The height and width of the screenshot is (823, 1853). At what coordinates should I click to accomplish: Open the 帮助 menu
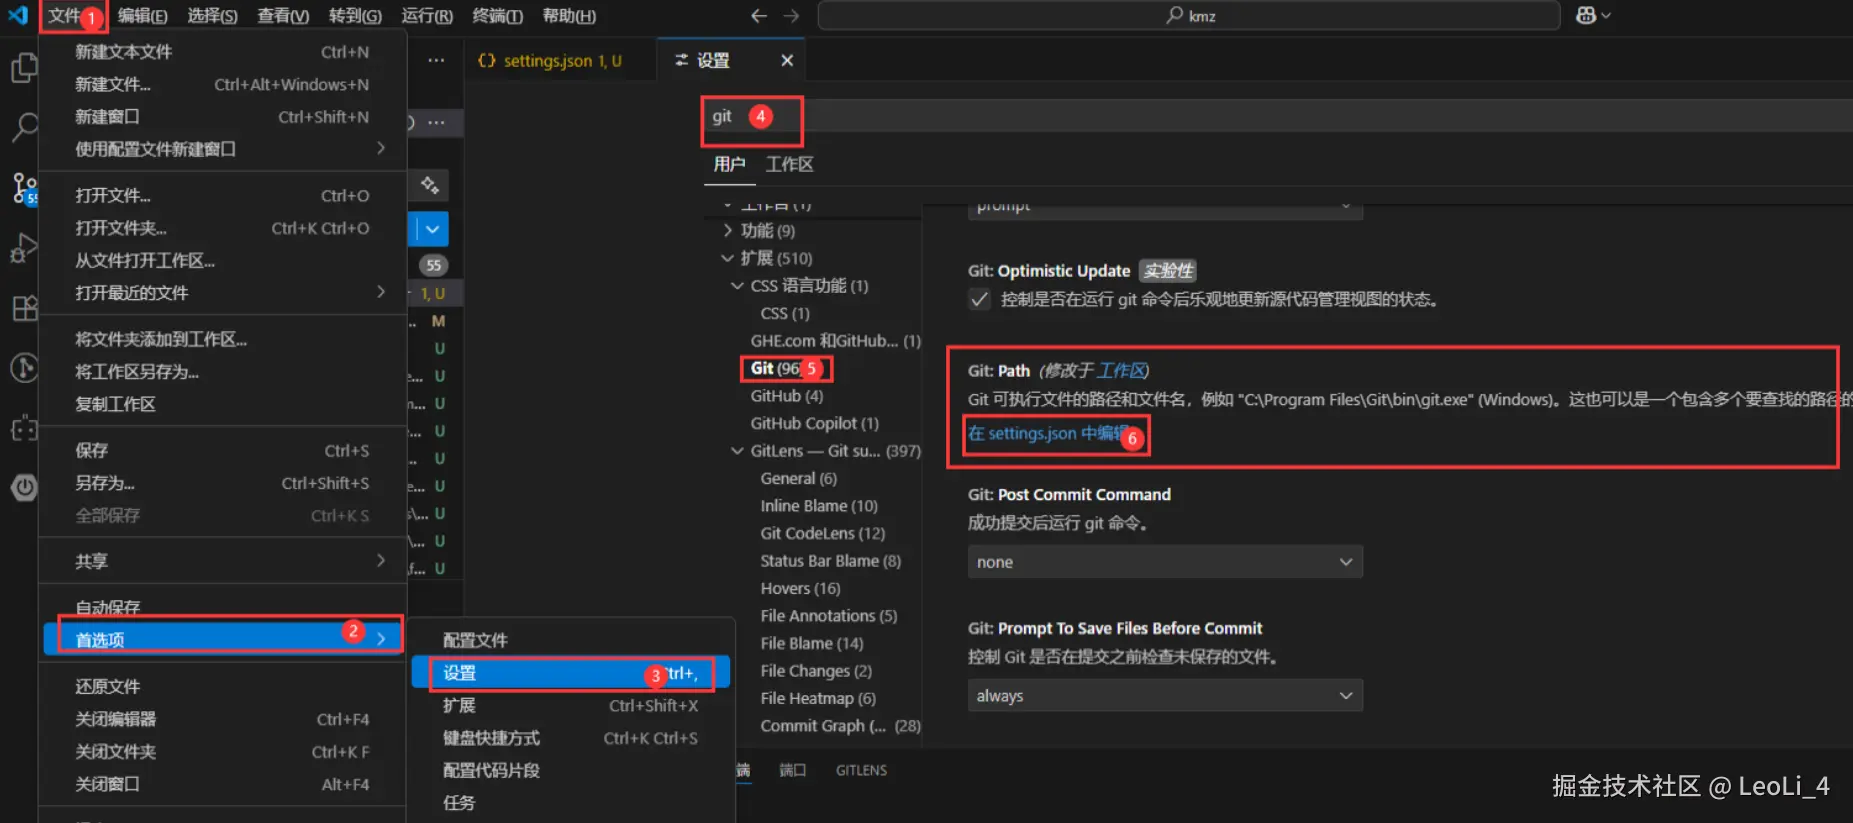[569, 16]
